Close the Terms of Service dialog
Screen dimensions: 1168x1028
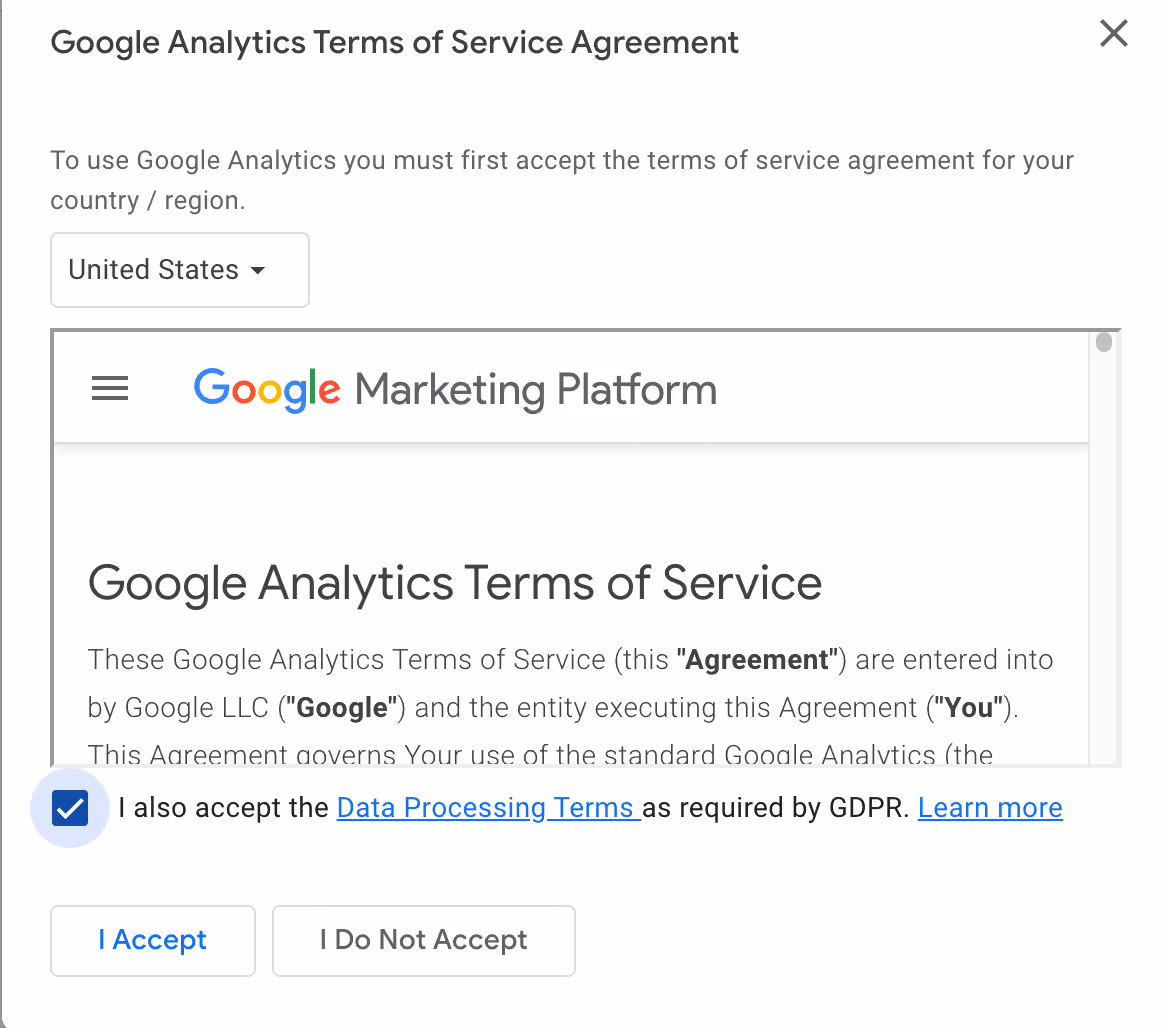tap(1114, 34)
